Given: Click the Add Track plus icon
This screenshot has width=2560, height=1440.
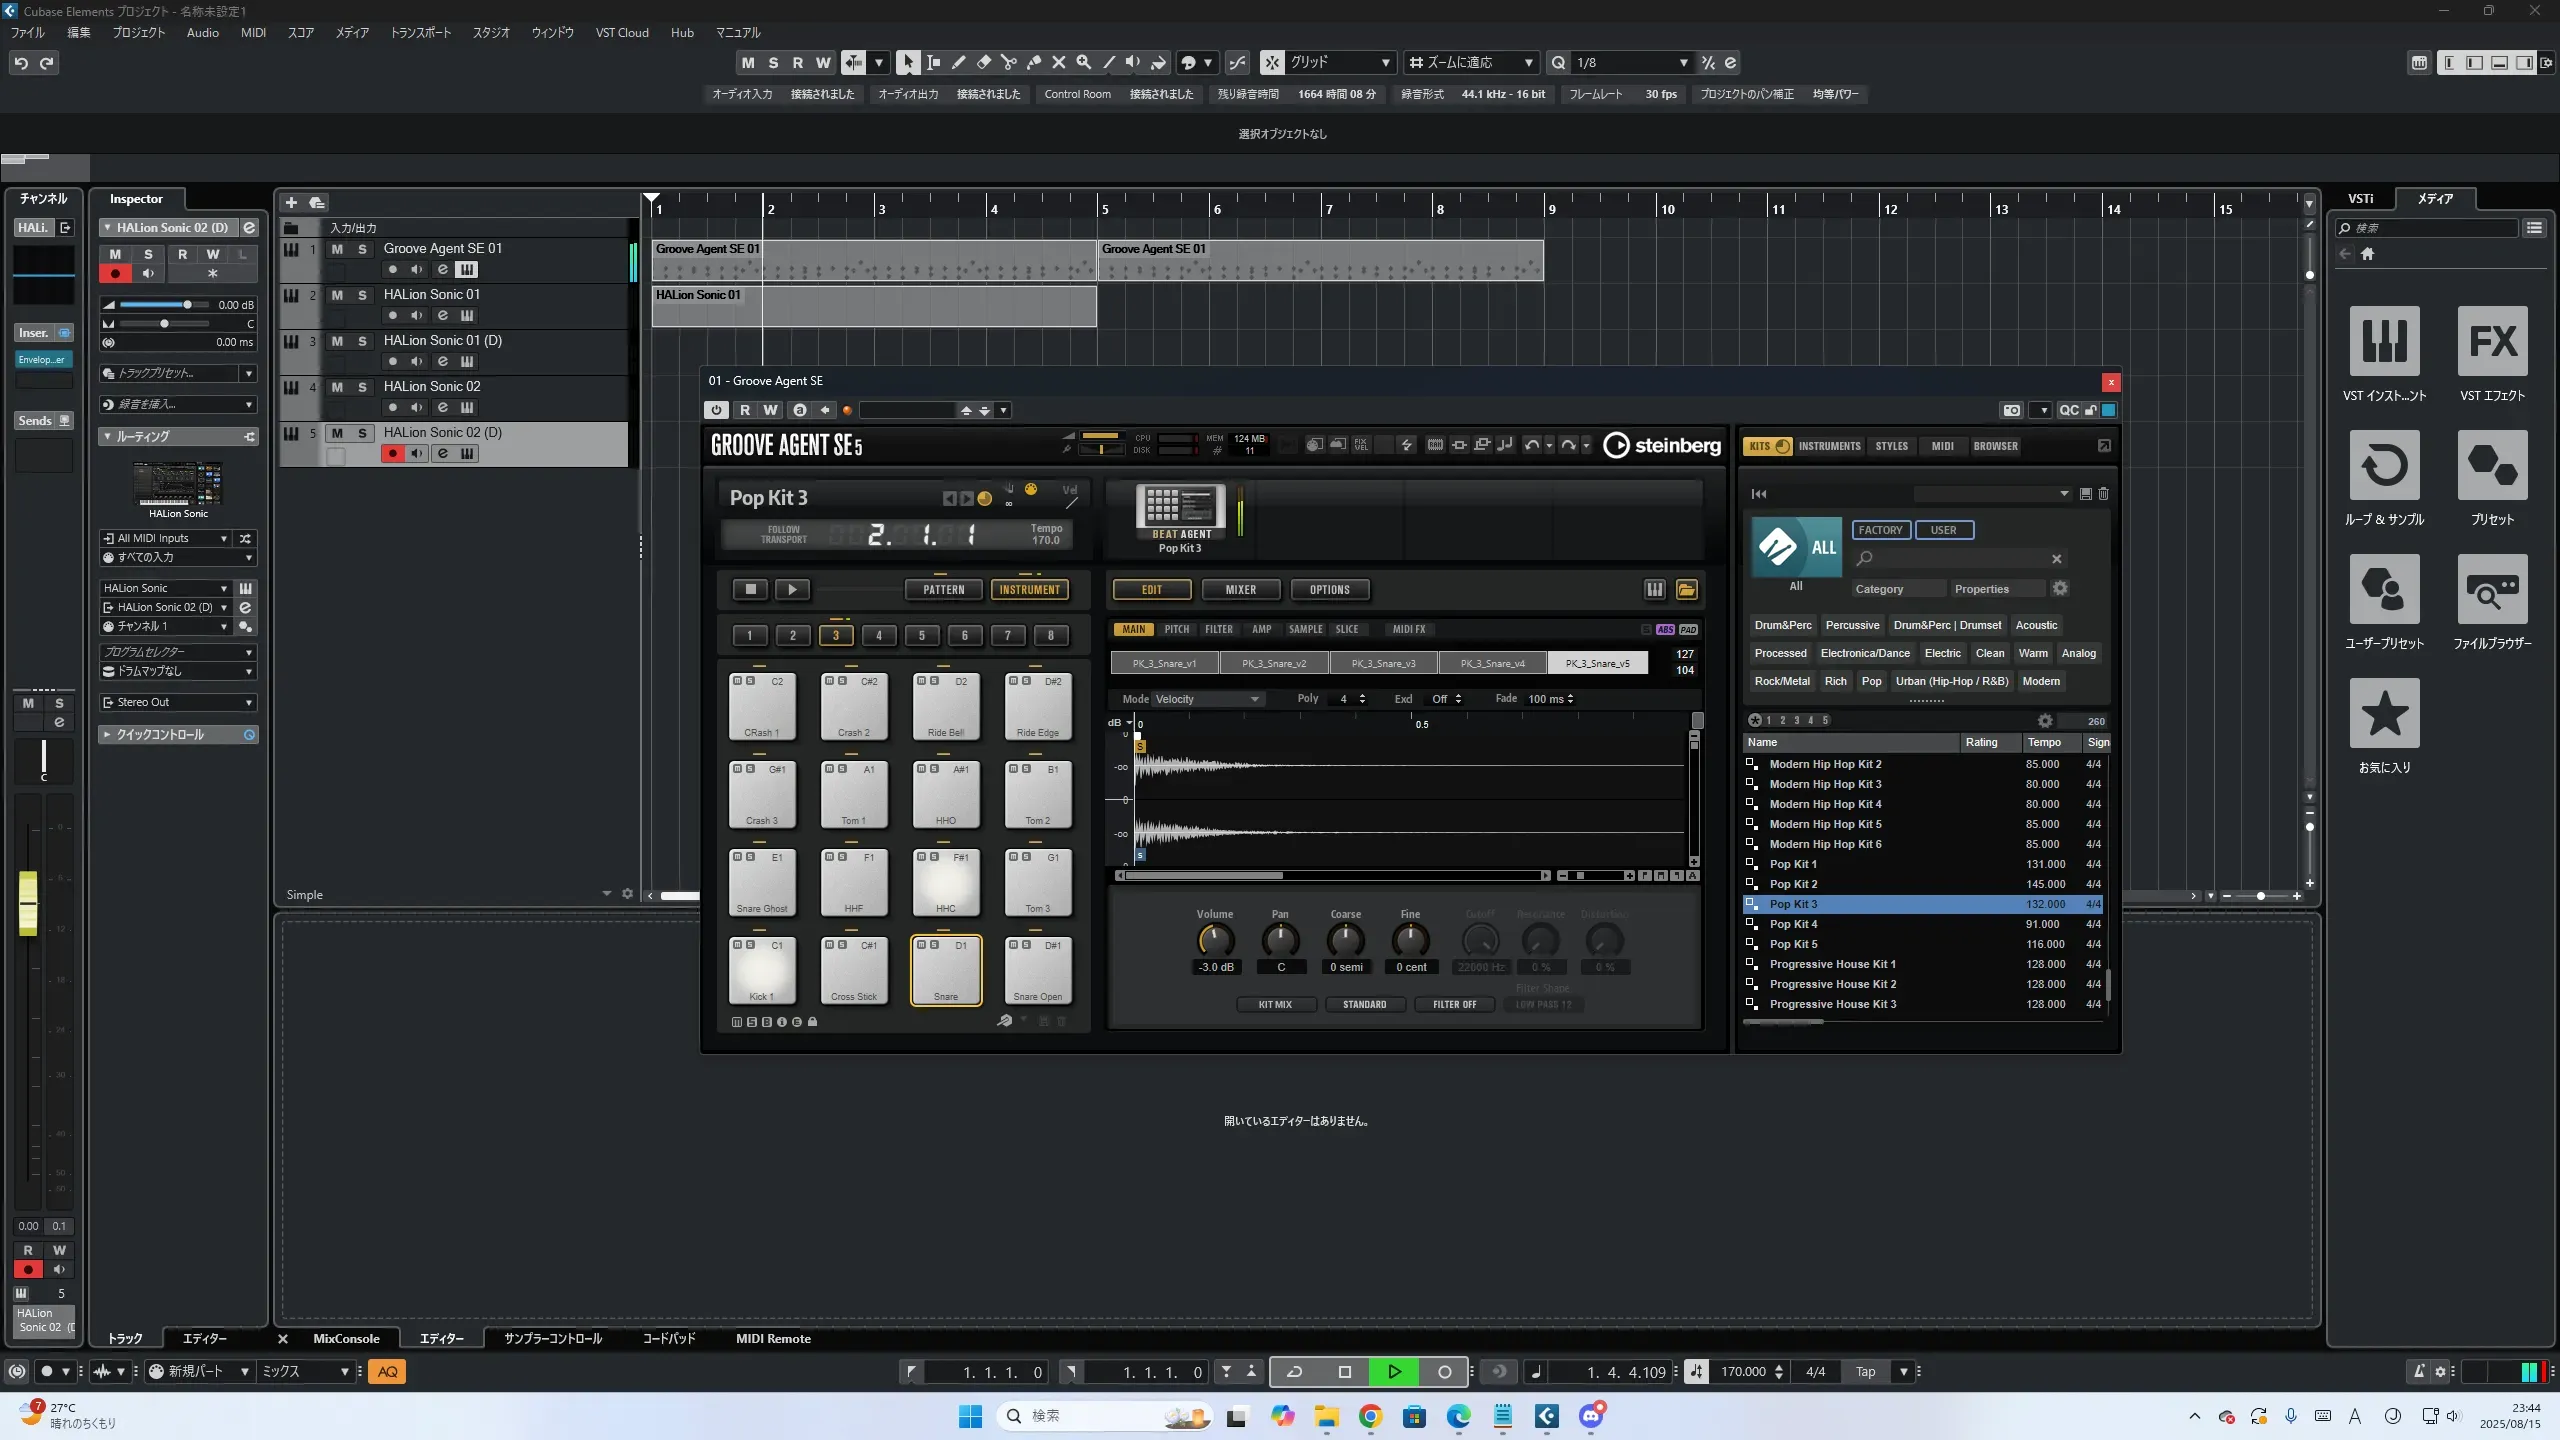Looking at the screenshot, I should tap(291, 203).
